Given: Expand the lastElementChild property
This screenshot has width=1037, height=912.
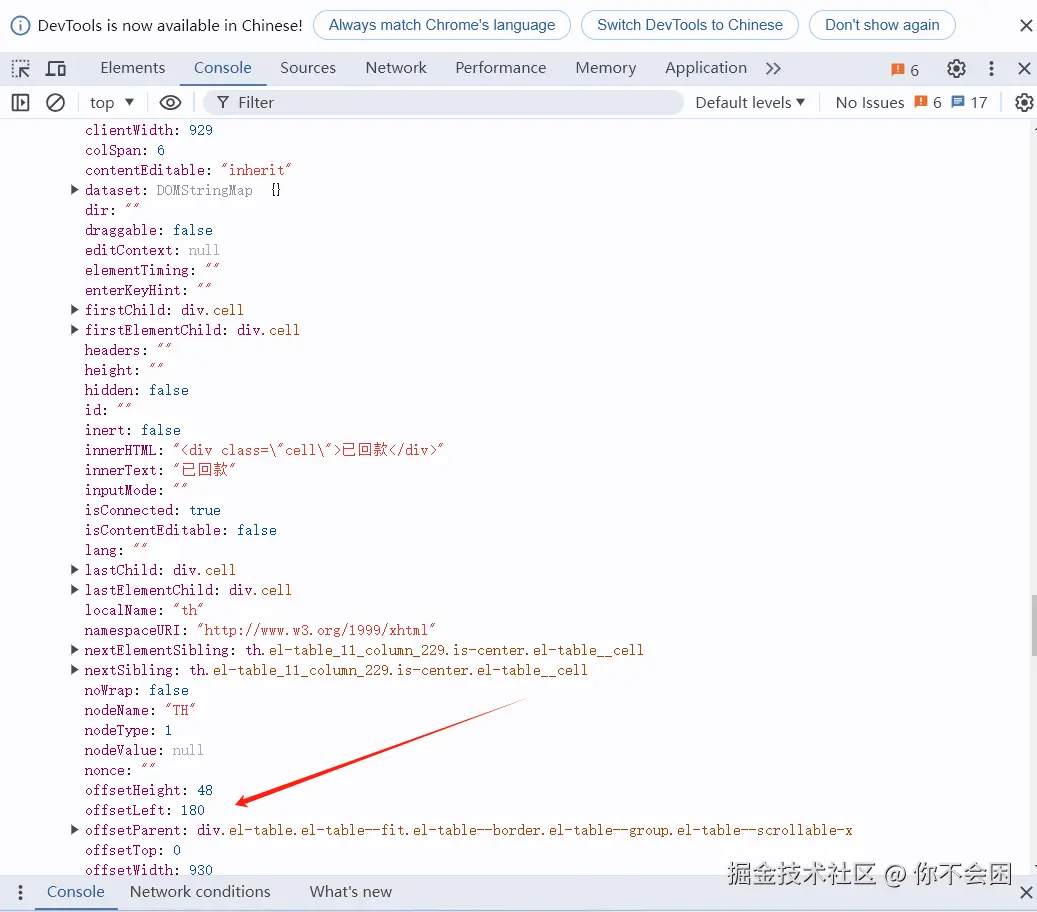Looking at the screenshot, I should pyautogui.click(x=75, y=589).
